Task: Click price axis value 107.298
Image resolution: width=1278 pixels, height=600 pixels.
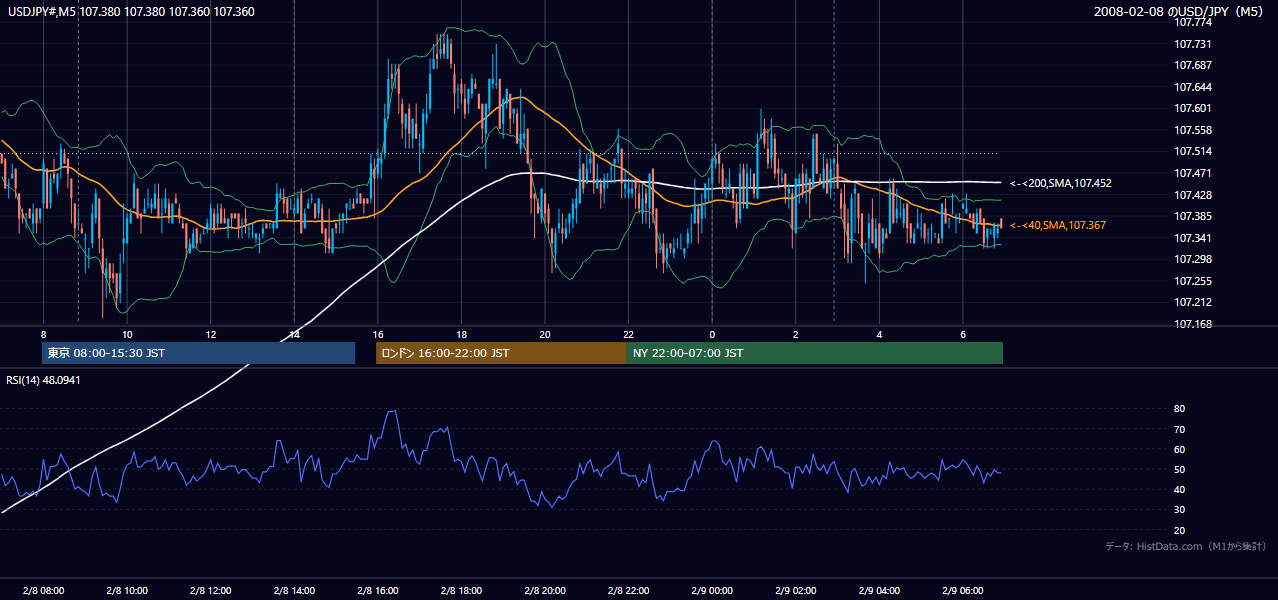Action: [1194, 259]
